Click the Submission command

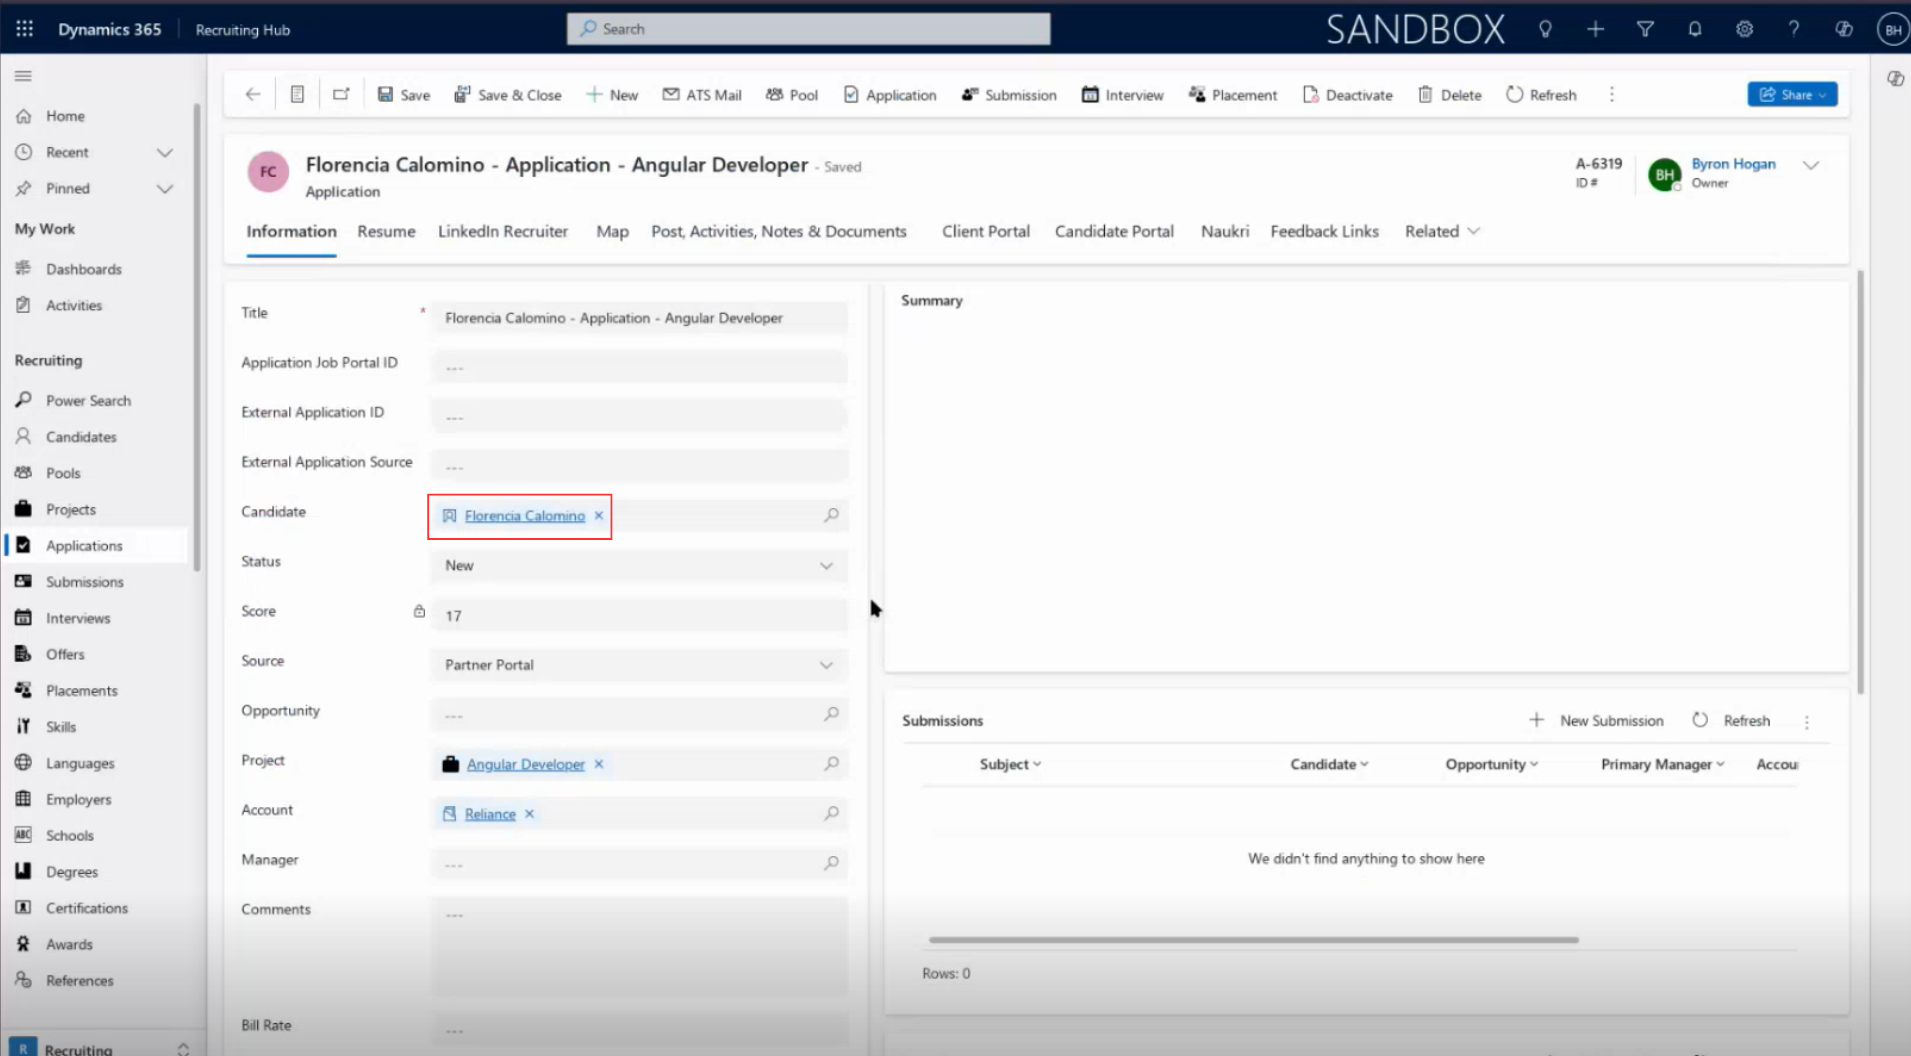pos(1009,95)
